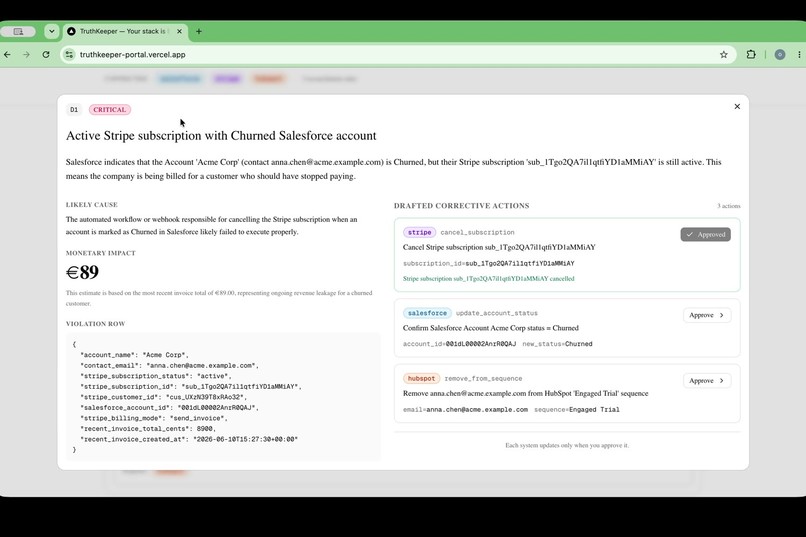
Task: Click the "salesforce_account_id" row in JSON
Action: (x=170, y=408)
